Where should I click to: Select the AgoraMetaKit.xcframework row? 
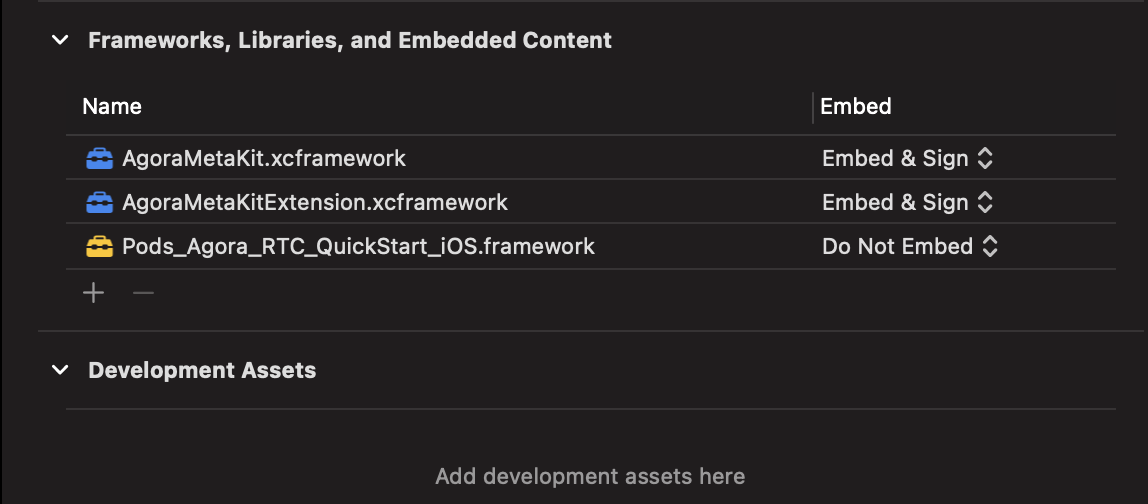tap(591, 158)
